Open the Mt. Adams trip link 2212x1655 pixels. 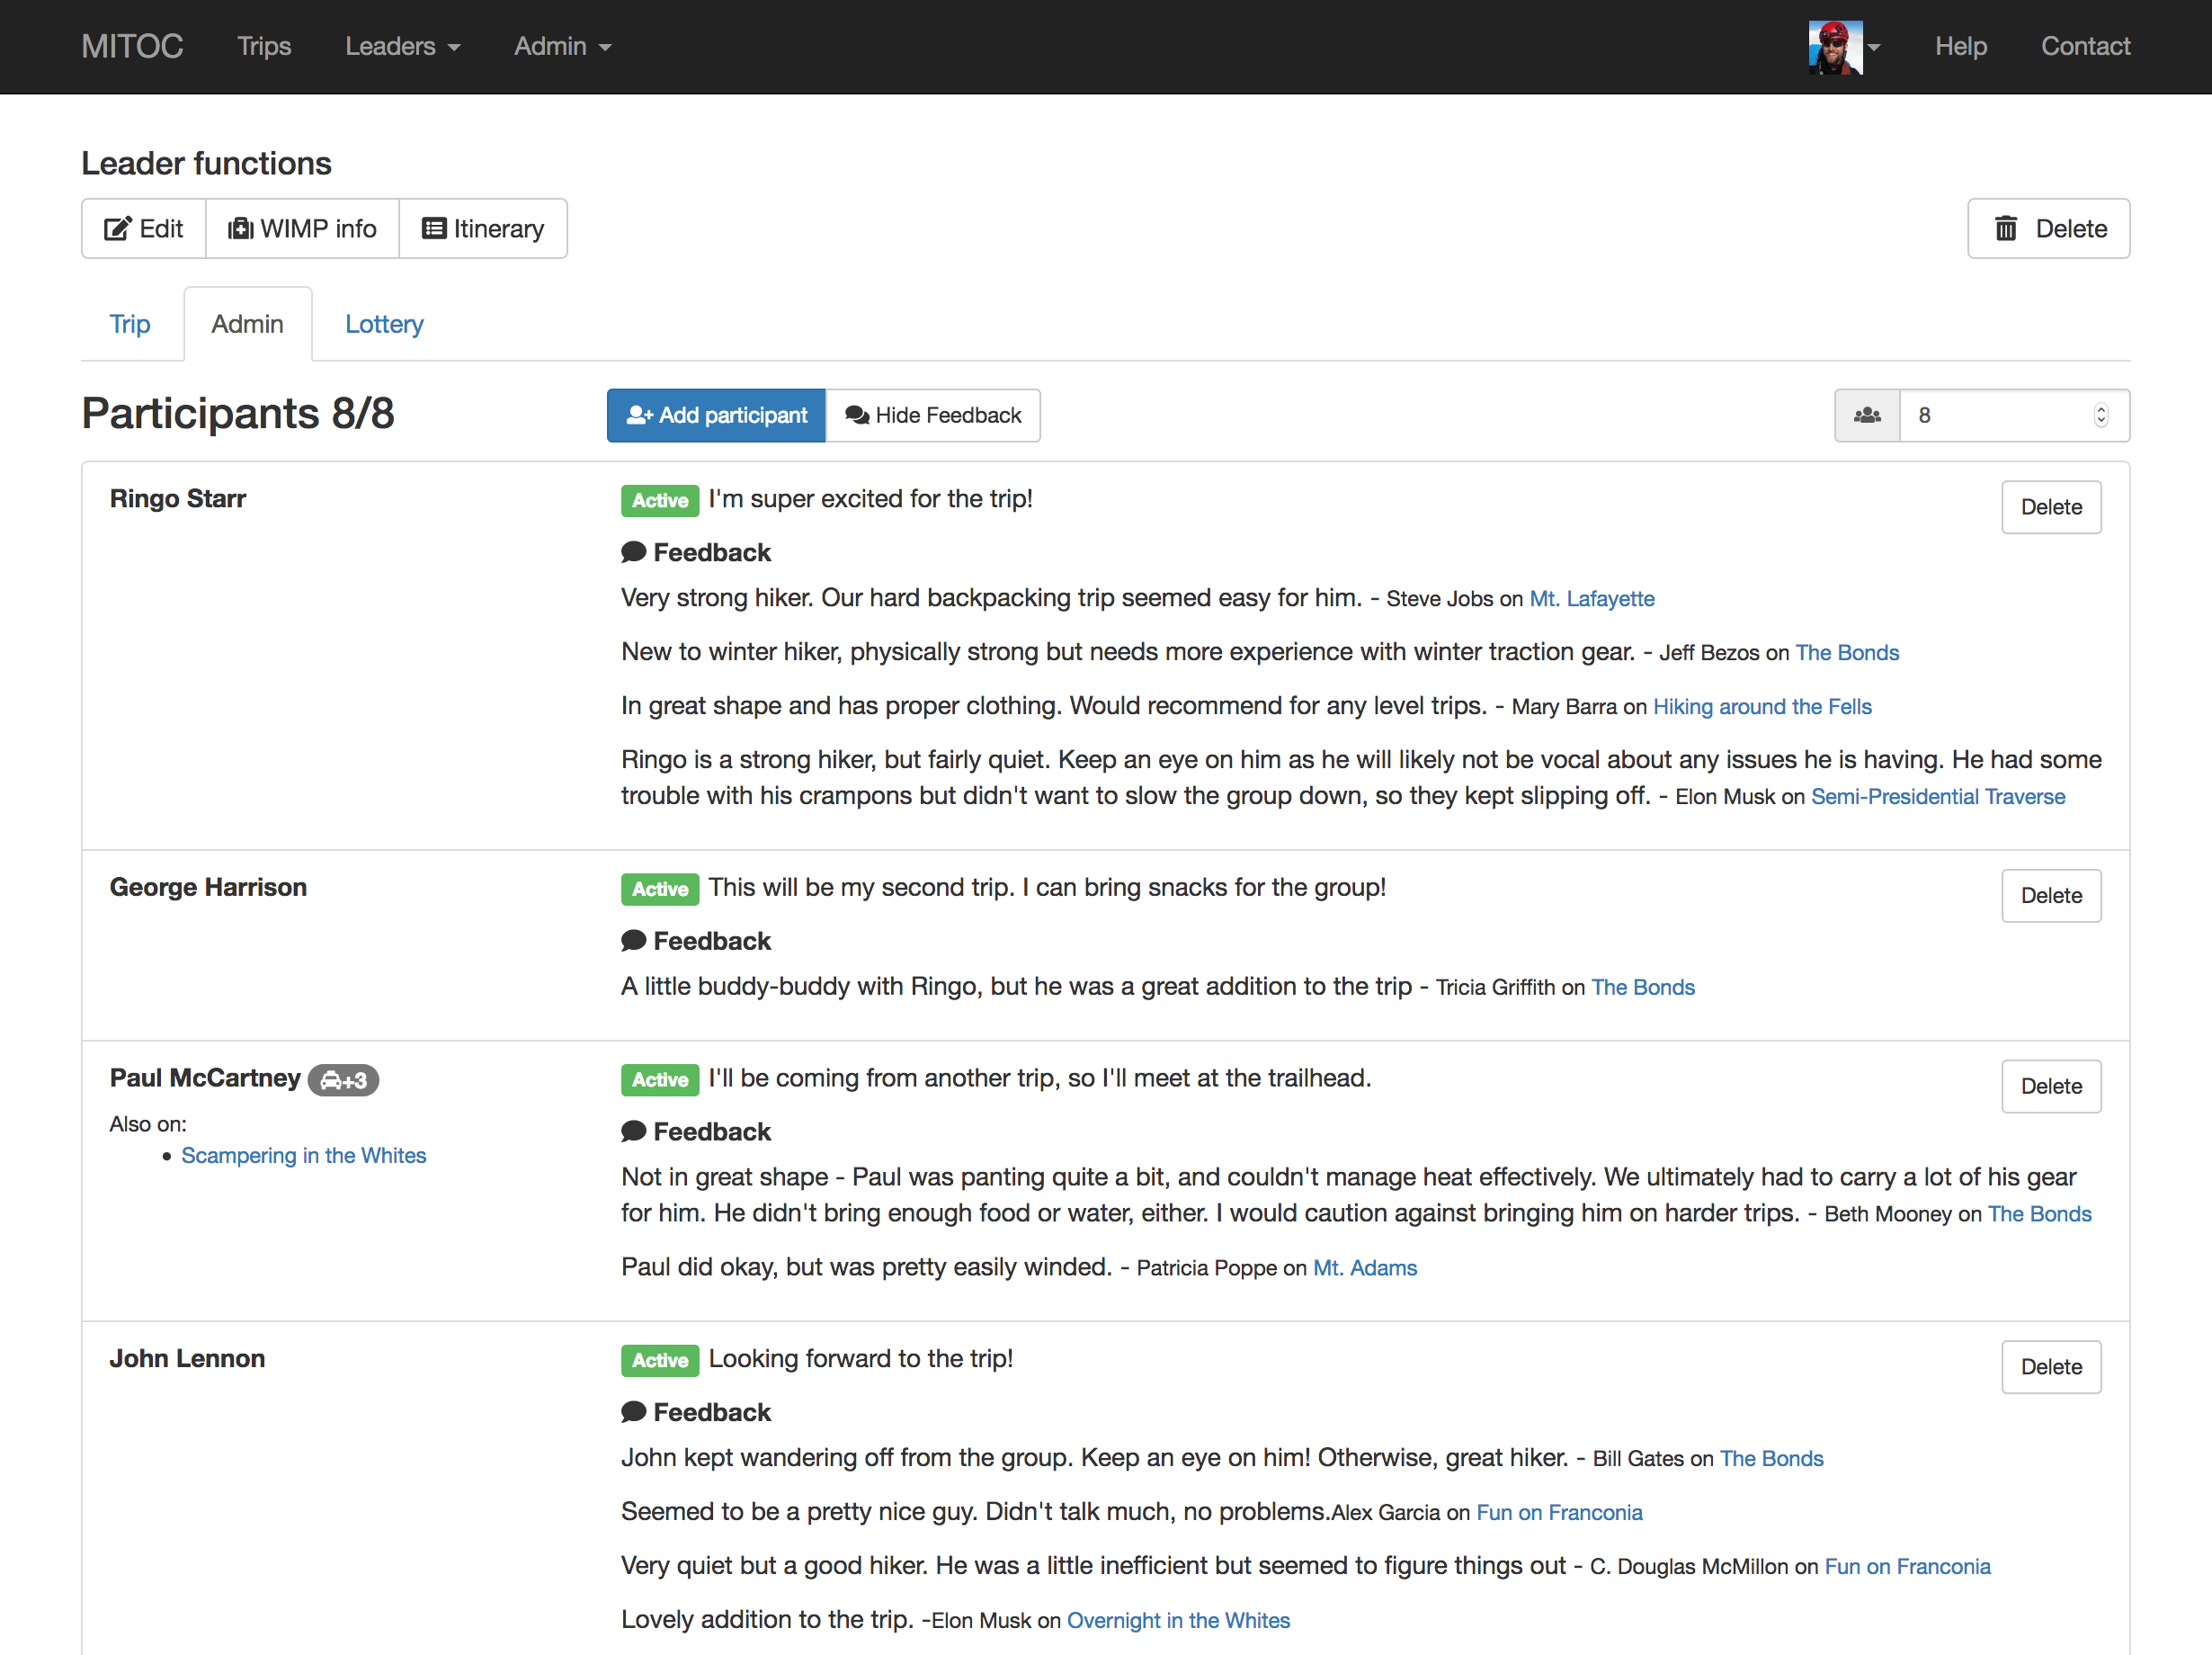[x=1364, y=1267]
